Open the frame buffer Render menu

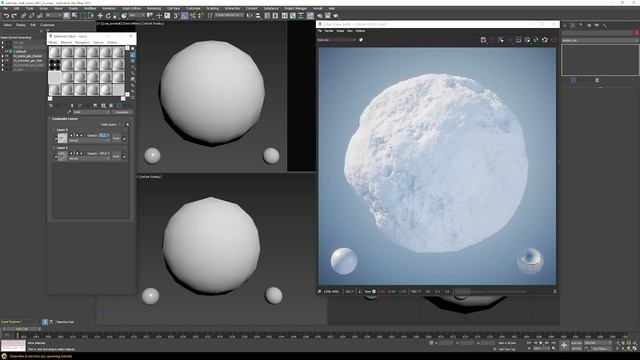point(329,31)
